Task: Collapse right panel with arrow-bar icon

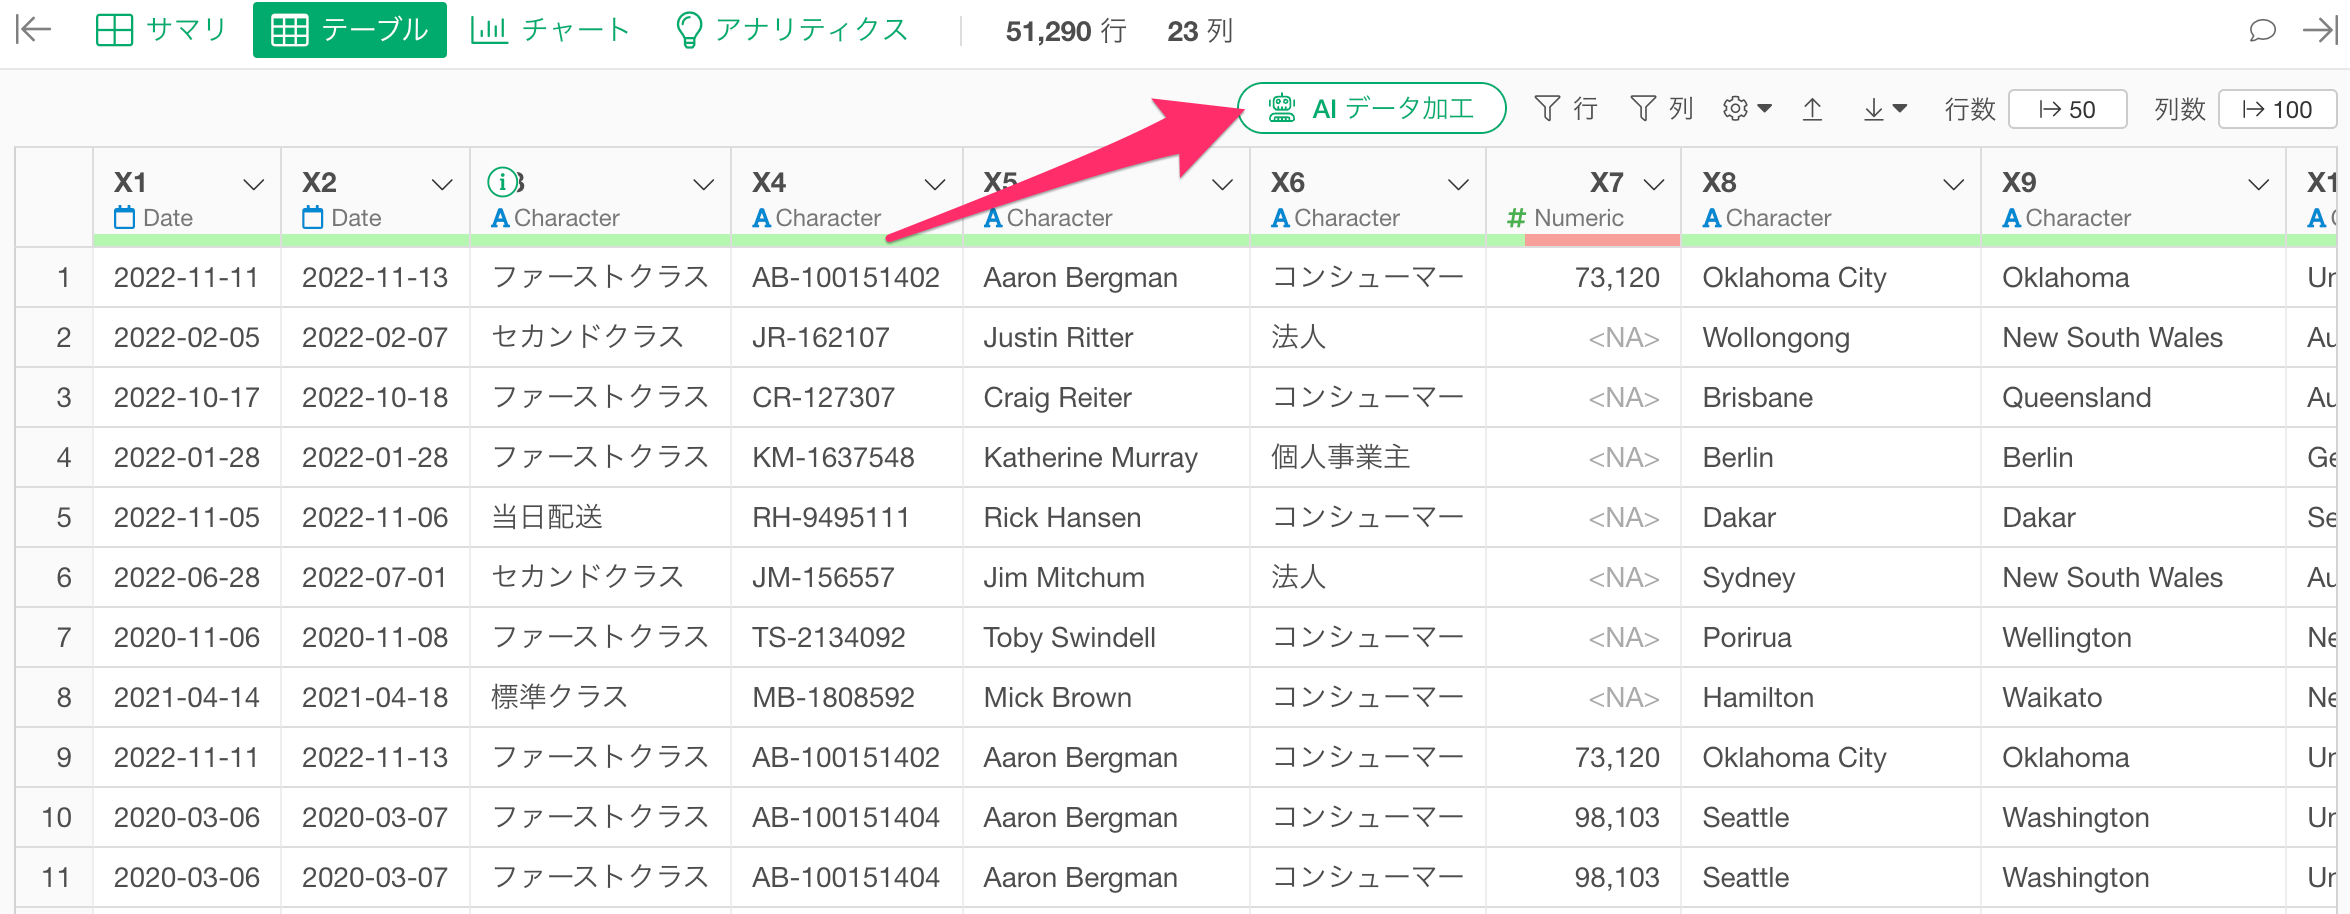Action: point(2320,30)
